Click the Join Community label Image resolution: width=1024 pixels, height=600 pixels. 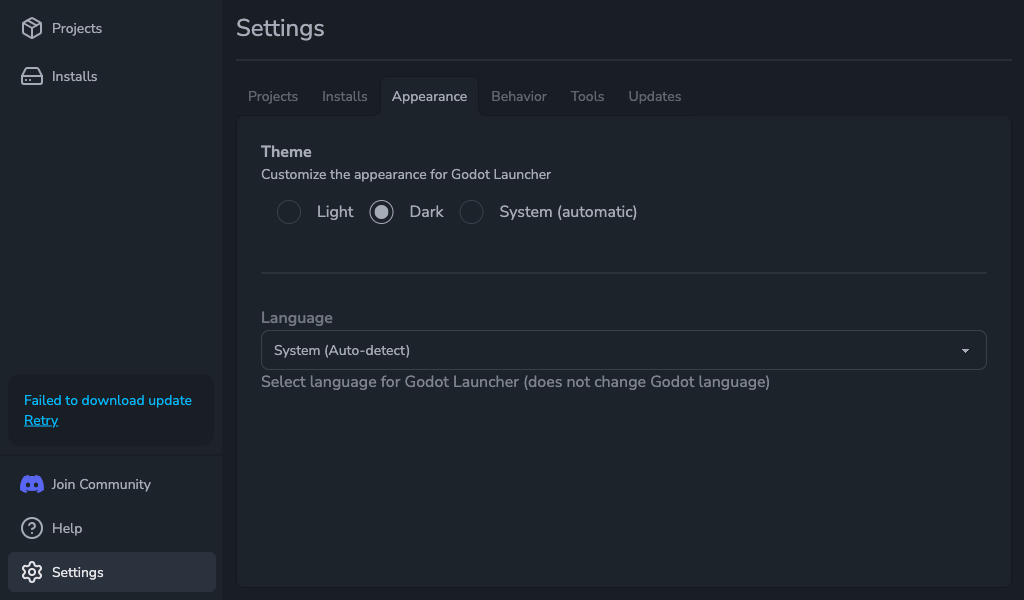coord(101,484)
